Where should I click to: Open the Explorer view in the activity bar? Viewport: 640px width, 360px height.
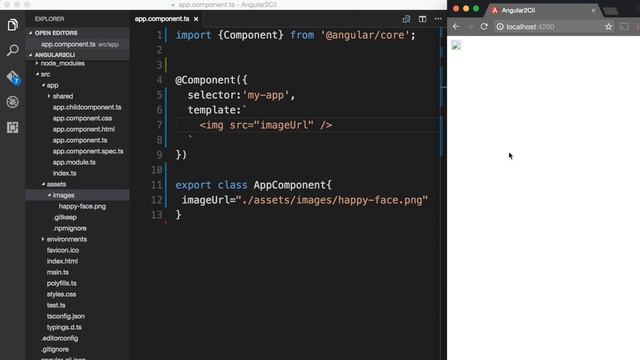[x=13, y=25]
